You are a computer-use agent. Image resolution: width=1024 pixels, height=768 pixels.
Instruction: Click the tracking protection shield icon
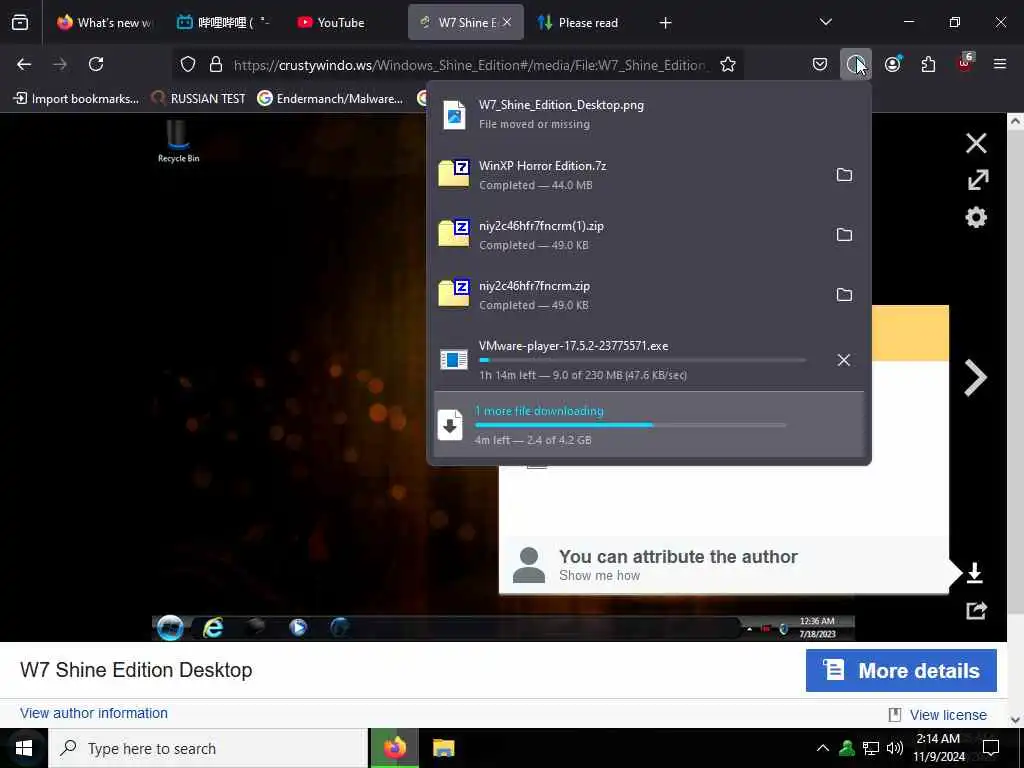click(x=188, y=64)
